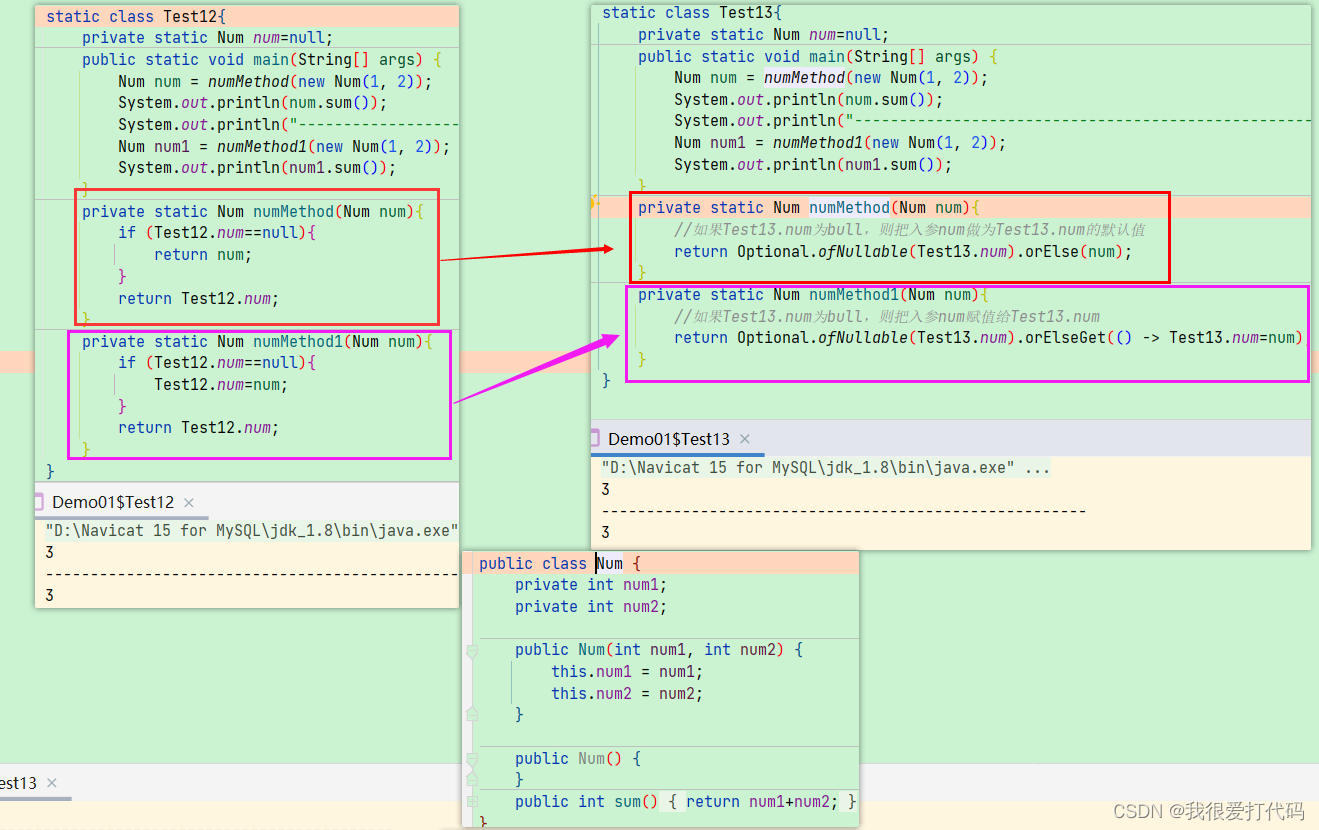
Task: Click the numMethod1(Num num) signature in Test13
Action: (x=813, y=294)
